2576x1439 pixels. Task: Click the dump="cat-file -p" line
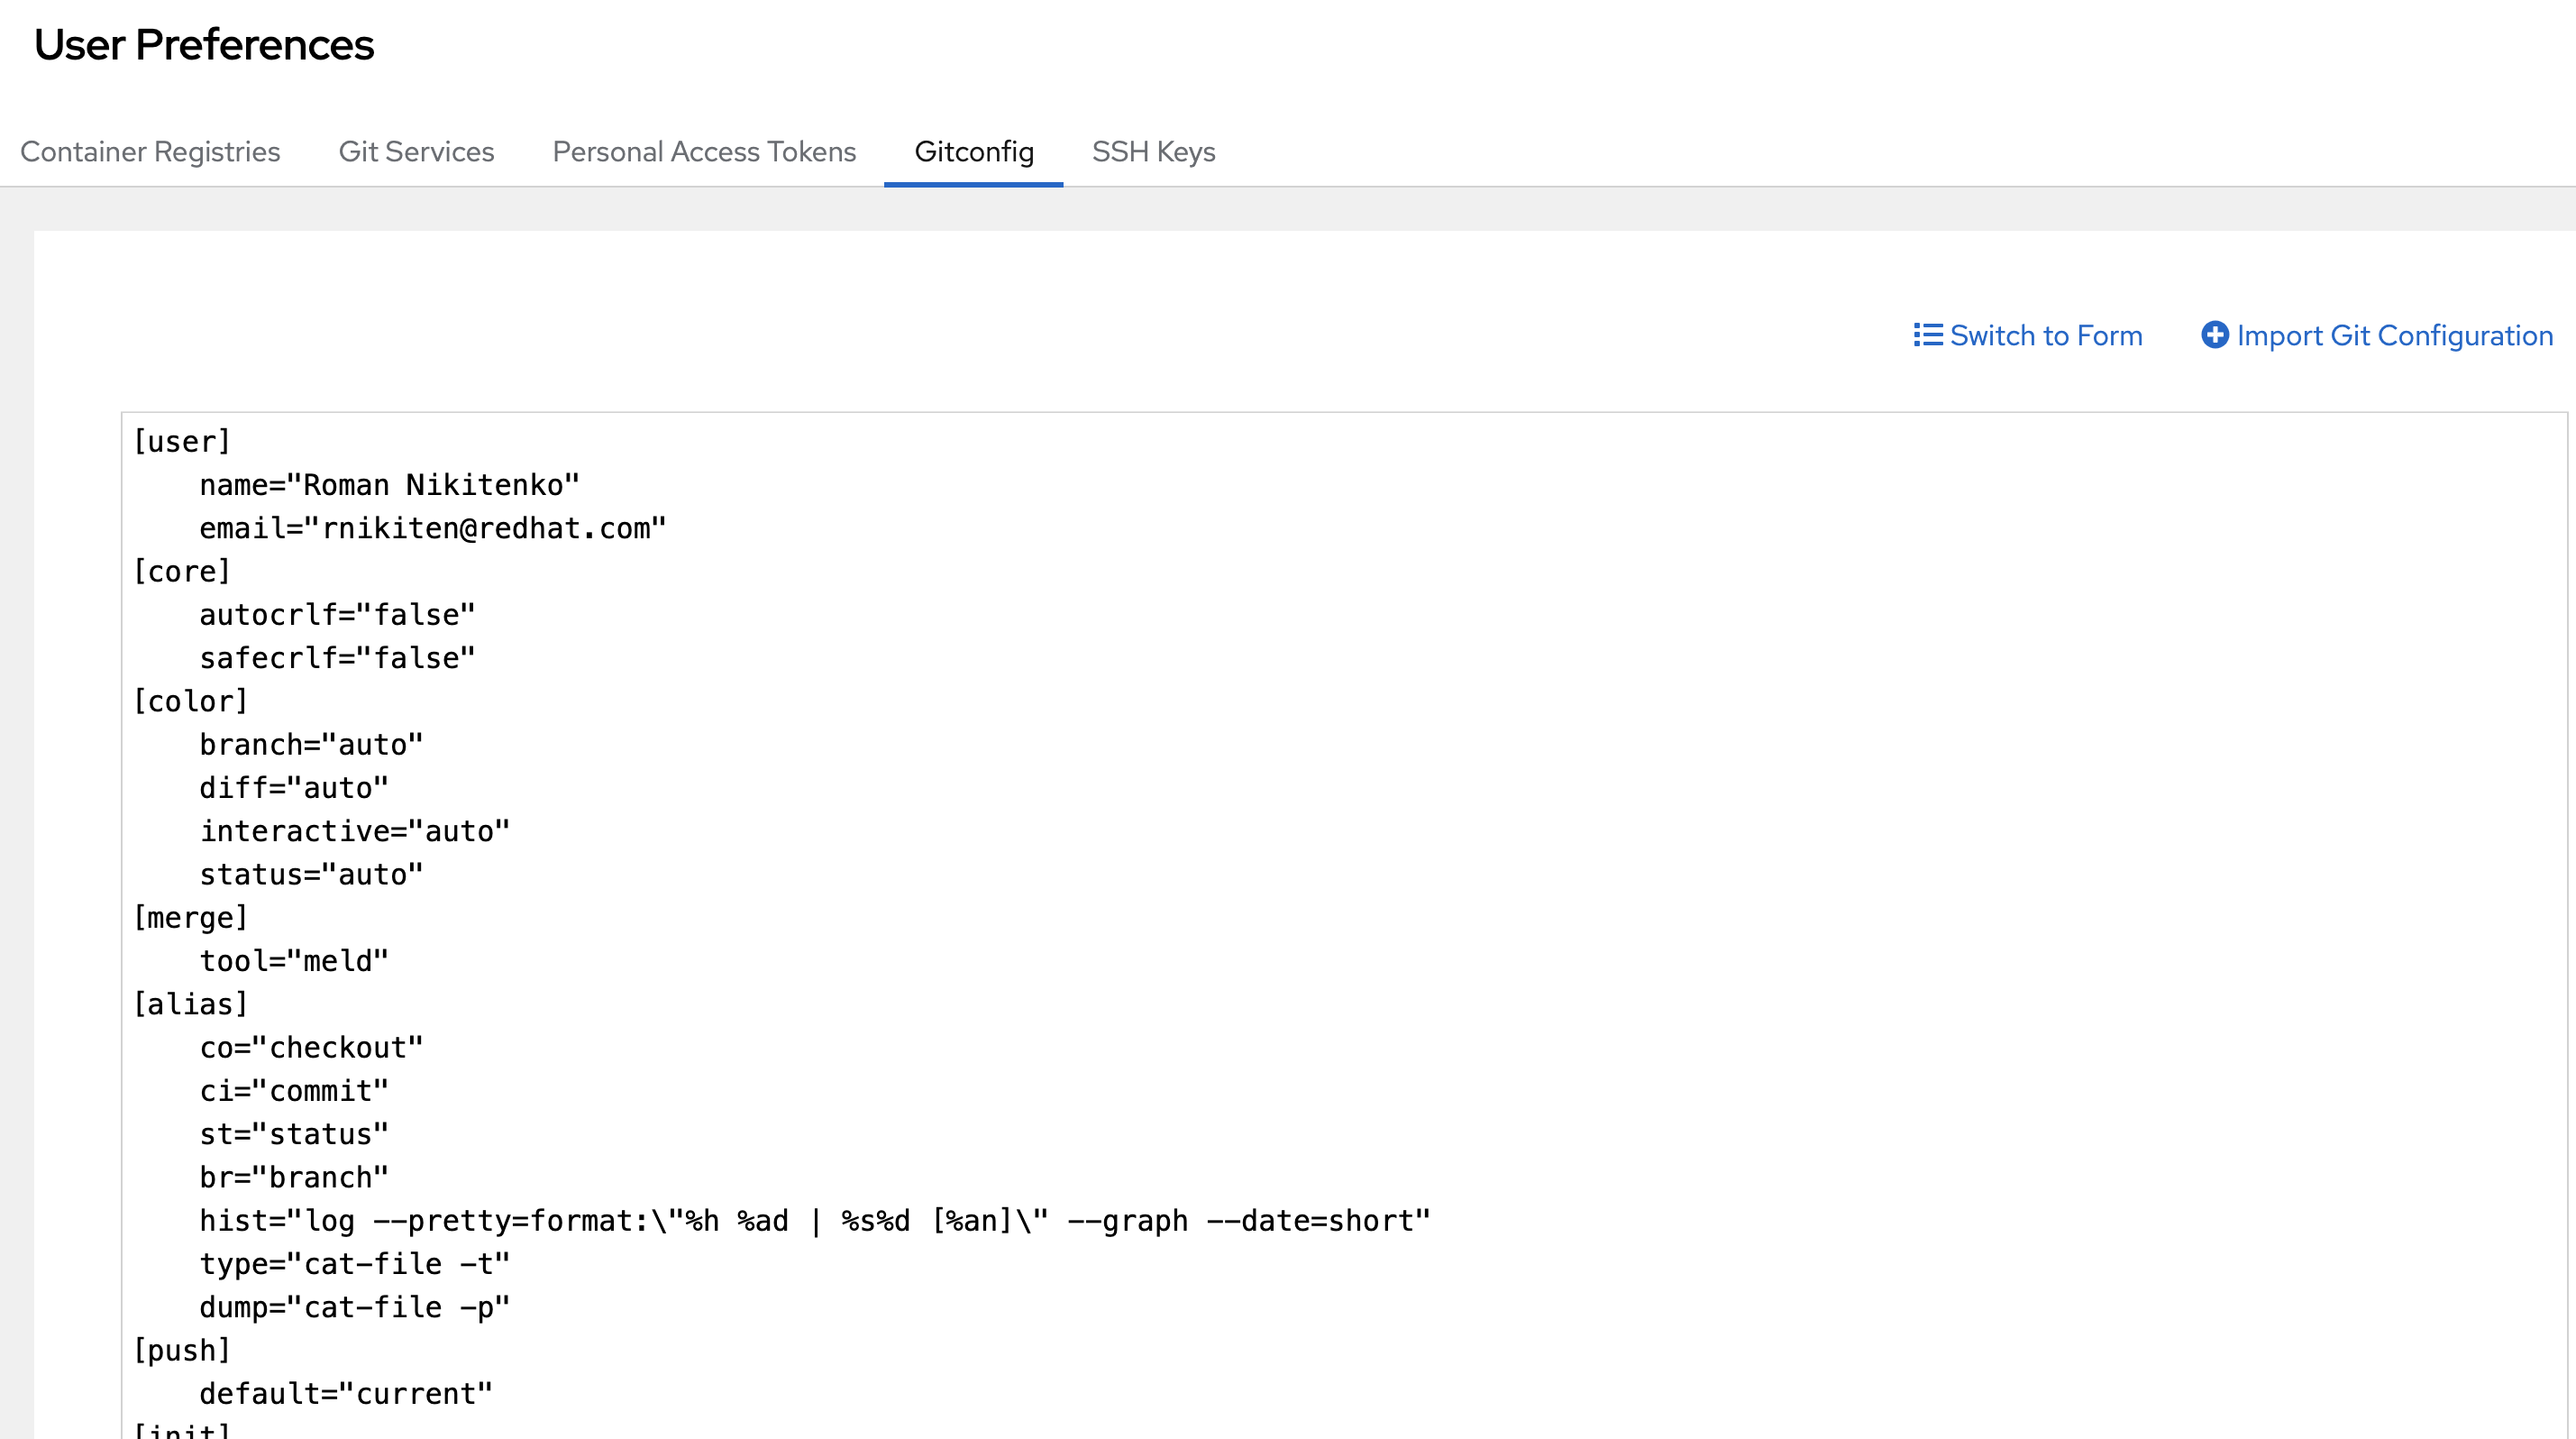pyautogui.click(x=354, y=1308)
